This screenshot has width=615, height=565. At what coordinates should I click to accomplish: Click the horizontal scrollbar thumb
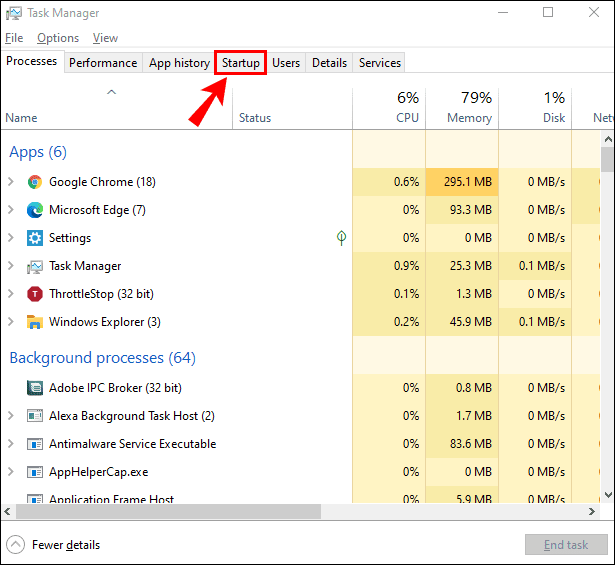(x=168, y=511)
